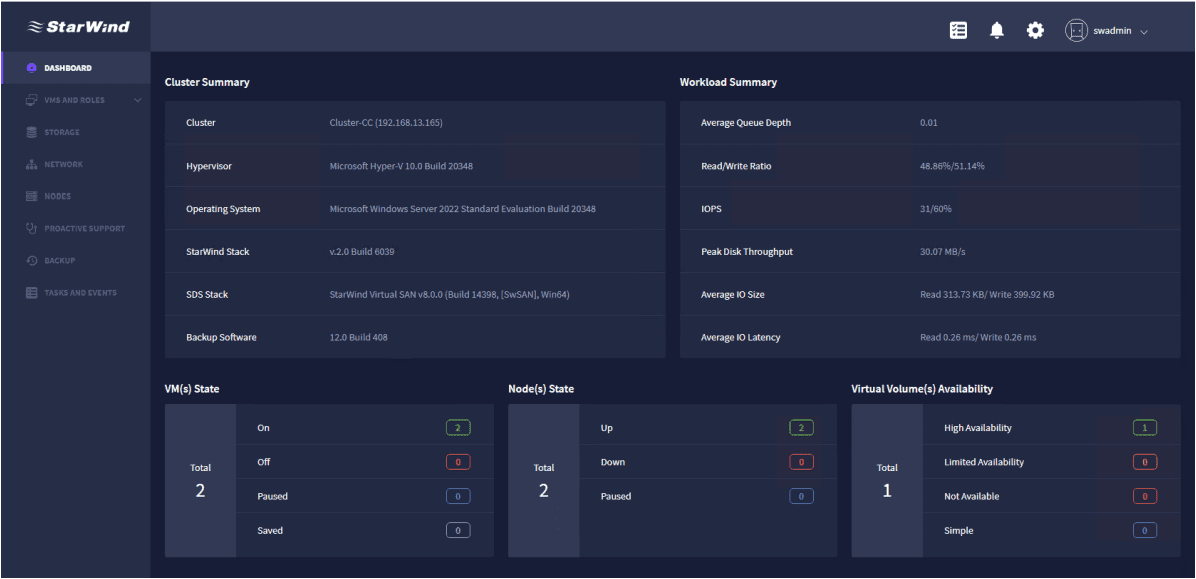1196x579 pixels.
Task: Click the High Availability count badge
Action: [x=1145, y=428]
